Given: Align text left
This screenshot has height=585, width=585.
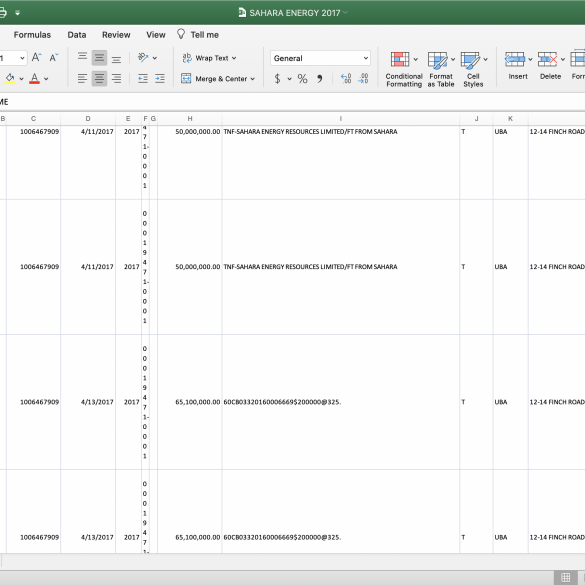Looking at the screenshot, I should point(82,78).
